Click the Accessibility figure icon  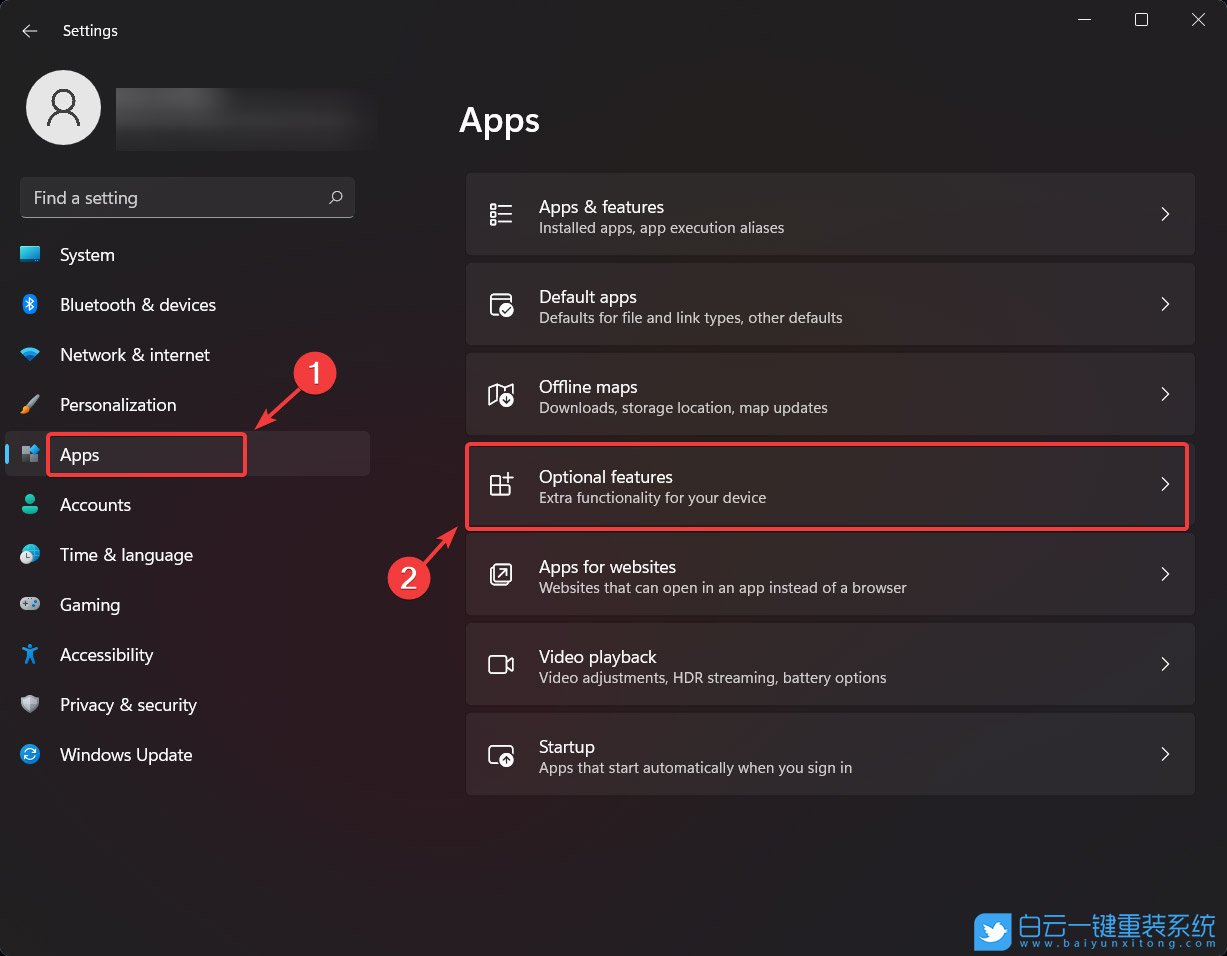point(30,655)
